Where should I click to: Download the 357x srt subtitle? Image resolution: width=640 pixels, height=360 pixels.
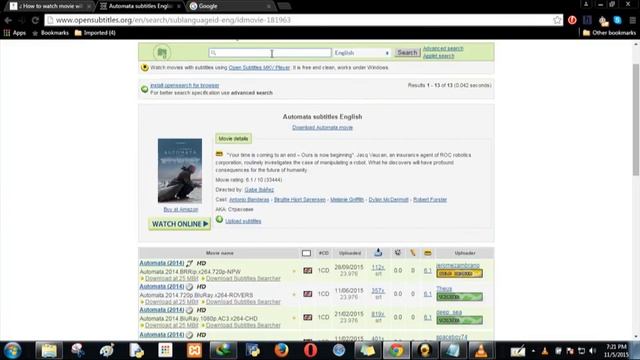pos(378,291)
